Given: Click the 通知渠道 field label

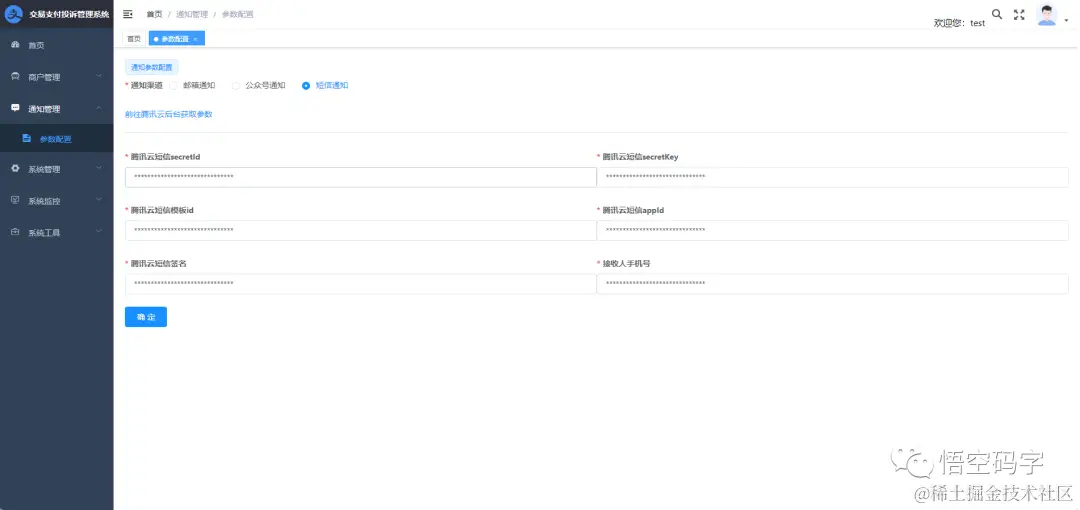Looking at the screenshot, I should 147,85.
